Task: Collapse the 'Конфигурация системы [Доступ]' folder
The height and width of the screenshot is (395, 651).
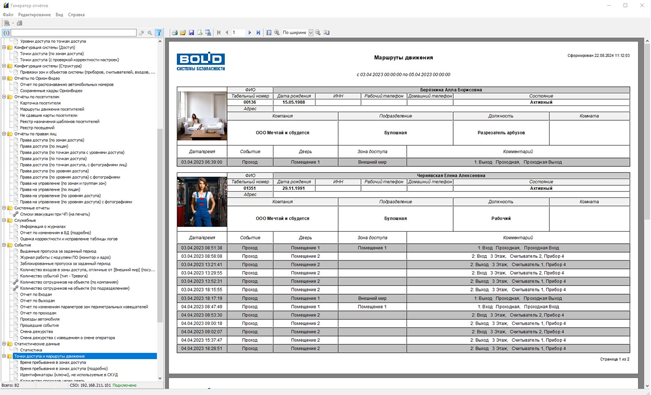Action: coord(4,47)
